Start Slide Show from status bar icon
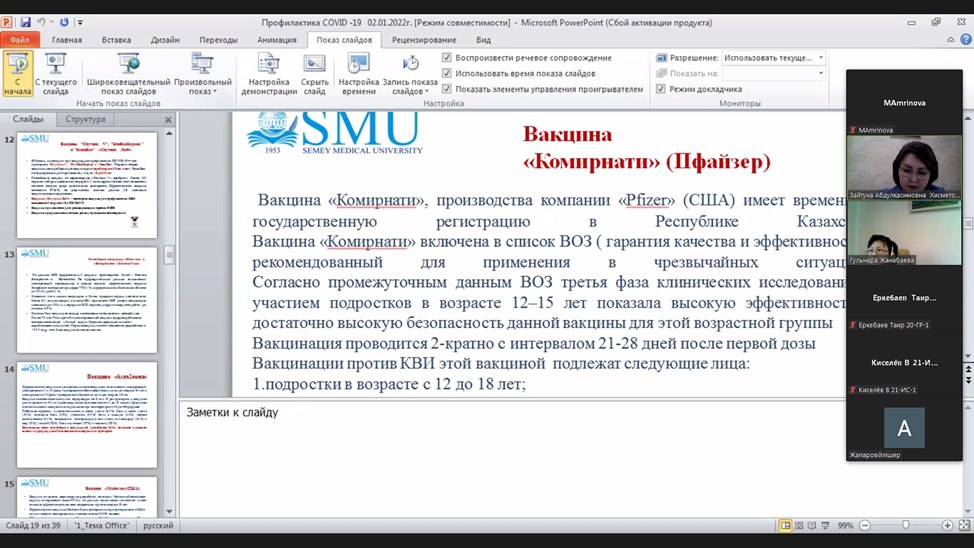Image resolution: width=974 pixels, height=548 pixels. click(826, 526)
